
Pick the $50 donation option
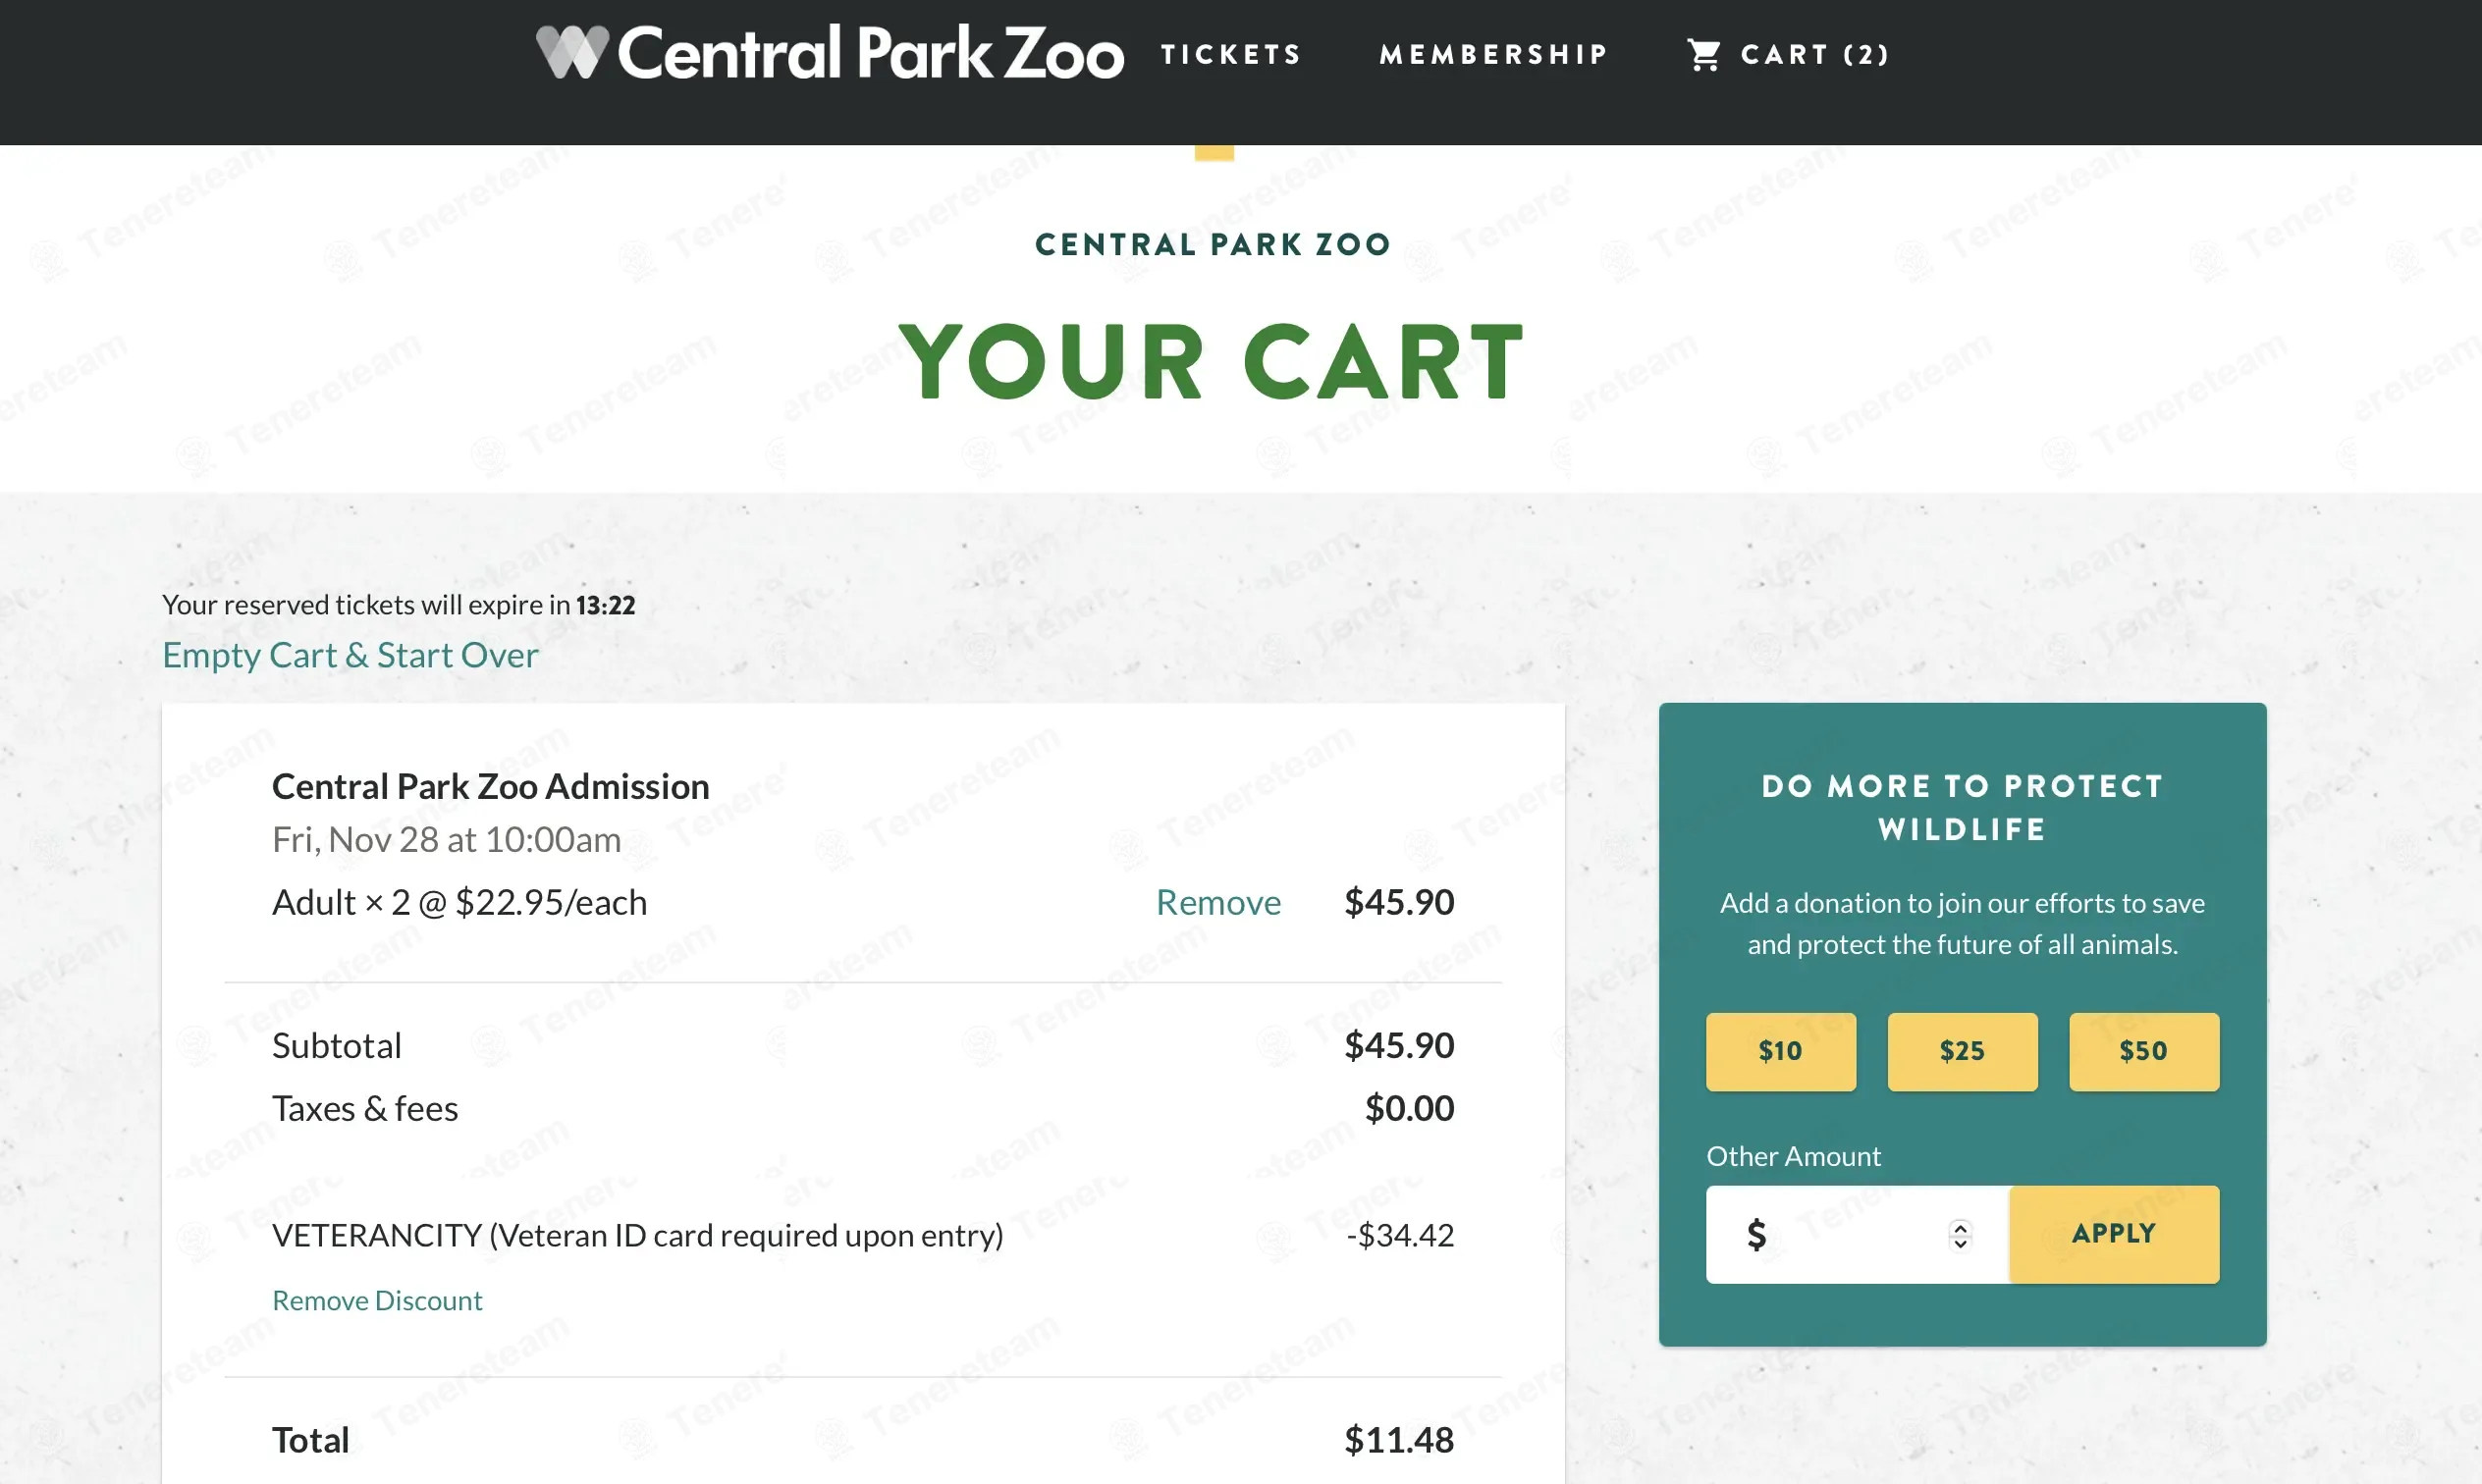coord(2143,1051)
